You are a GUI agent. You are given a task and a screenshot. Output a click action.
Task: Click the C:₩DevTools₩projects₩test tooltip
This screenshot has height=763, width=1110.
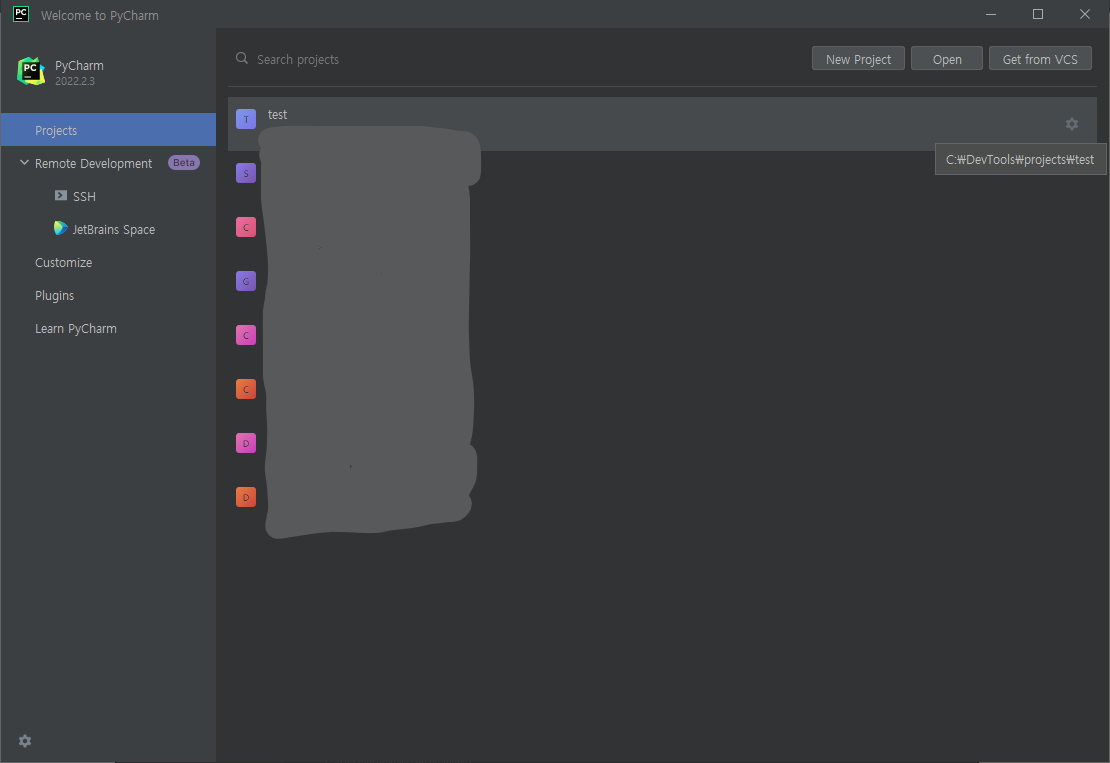click(1020, 159)
